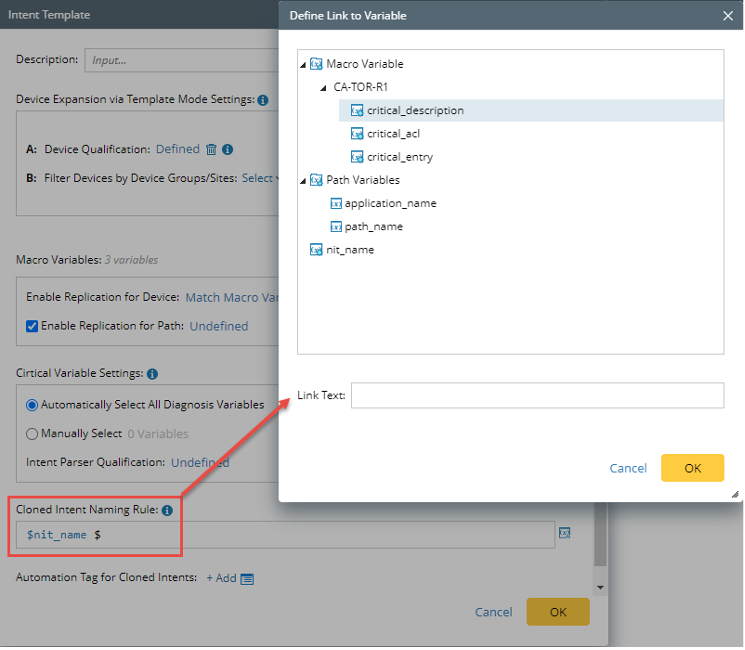Collapse the CA-TOR-R1 node
The image size is (745, 650).
click(324, 88)
